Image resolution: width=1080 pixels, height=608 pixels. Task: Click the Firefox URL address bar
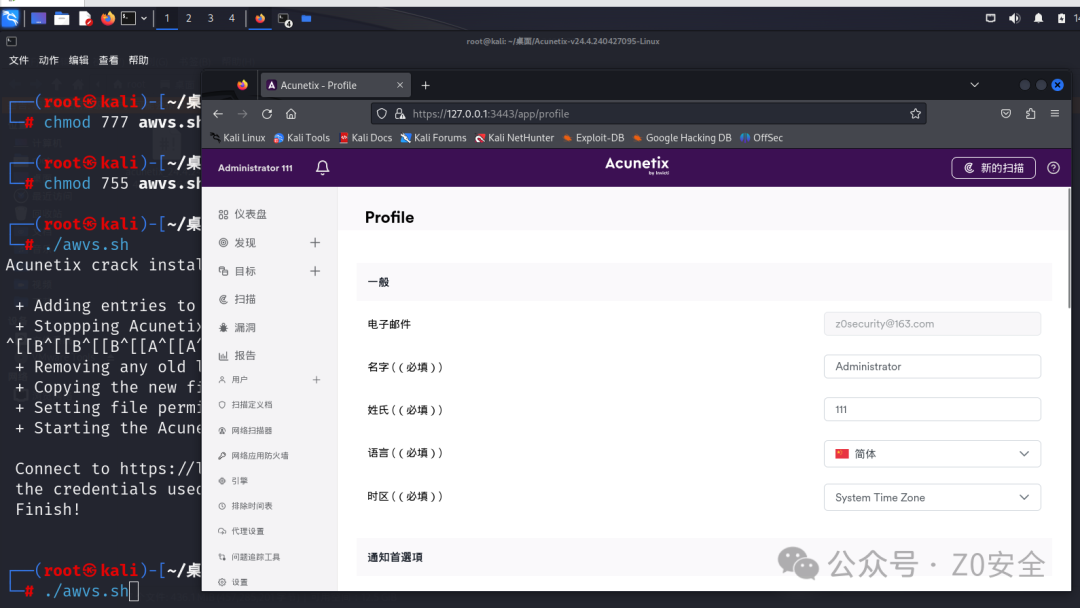coord(647,114)
